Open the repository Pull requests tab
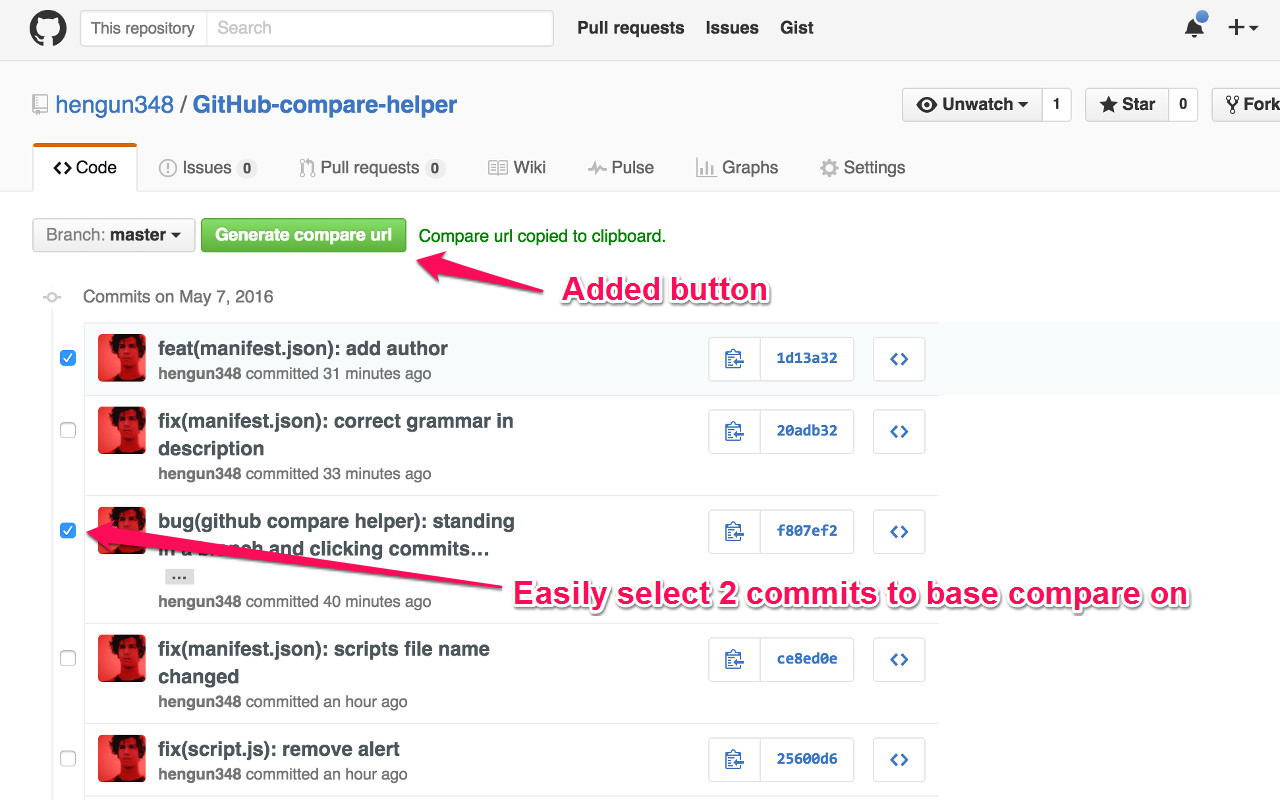Screen dimensions: 1280x800 pos(371,167)
